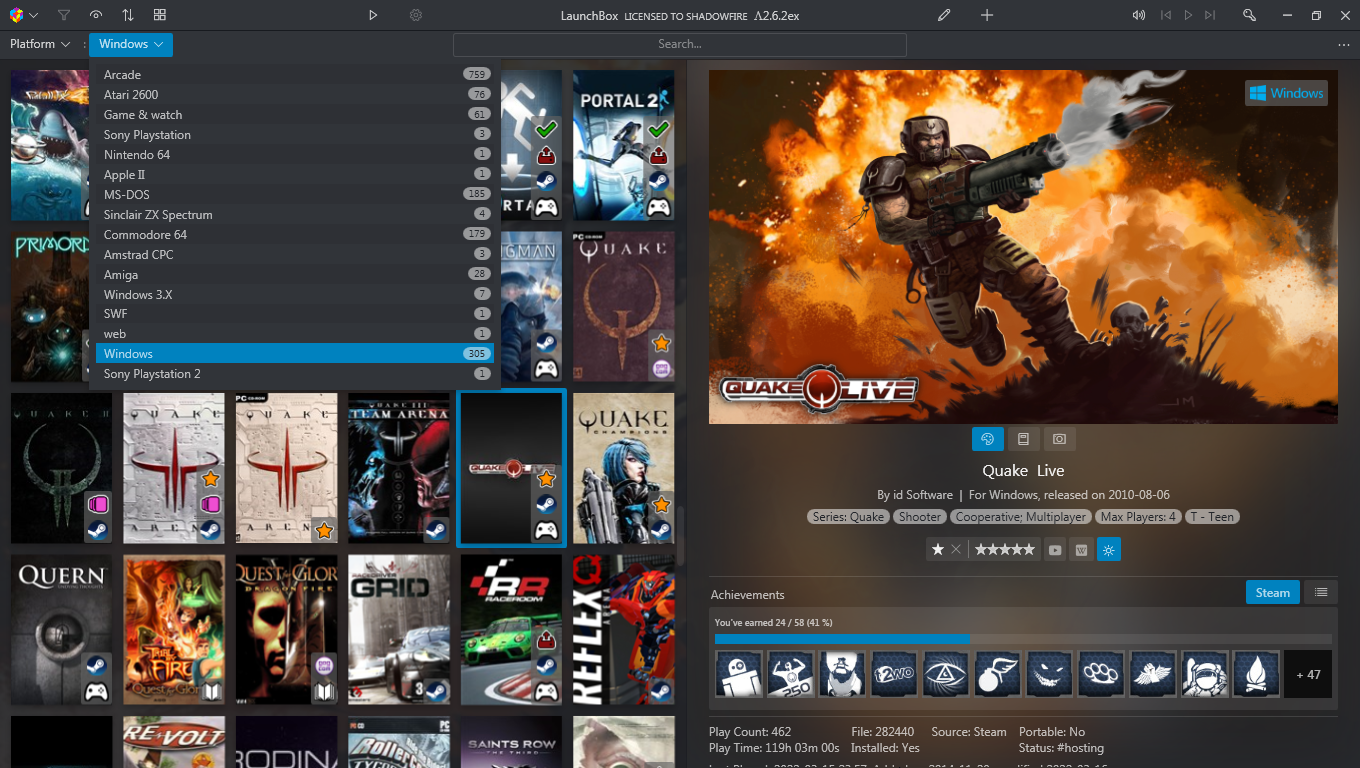Click the campfire achievement badge
1360x768 pixels.
pyautogui.click(x=1256, y=674)
